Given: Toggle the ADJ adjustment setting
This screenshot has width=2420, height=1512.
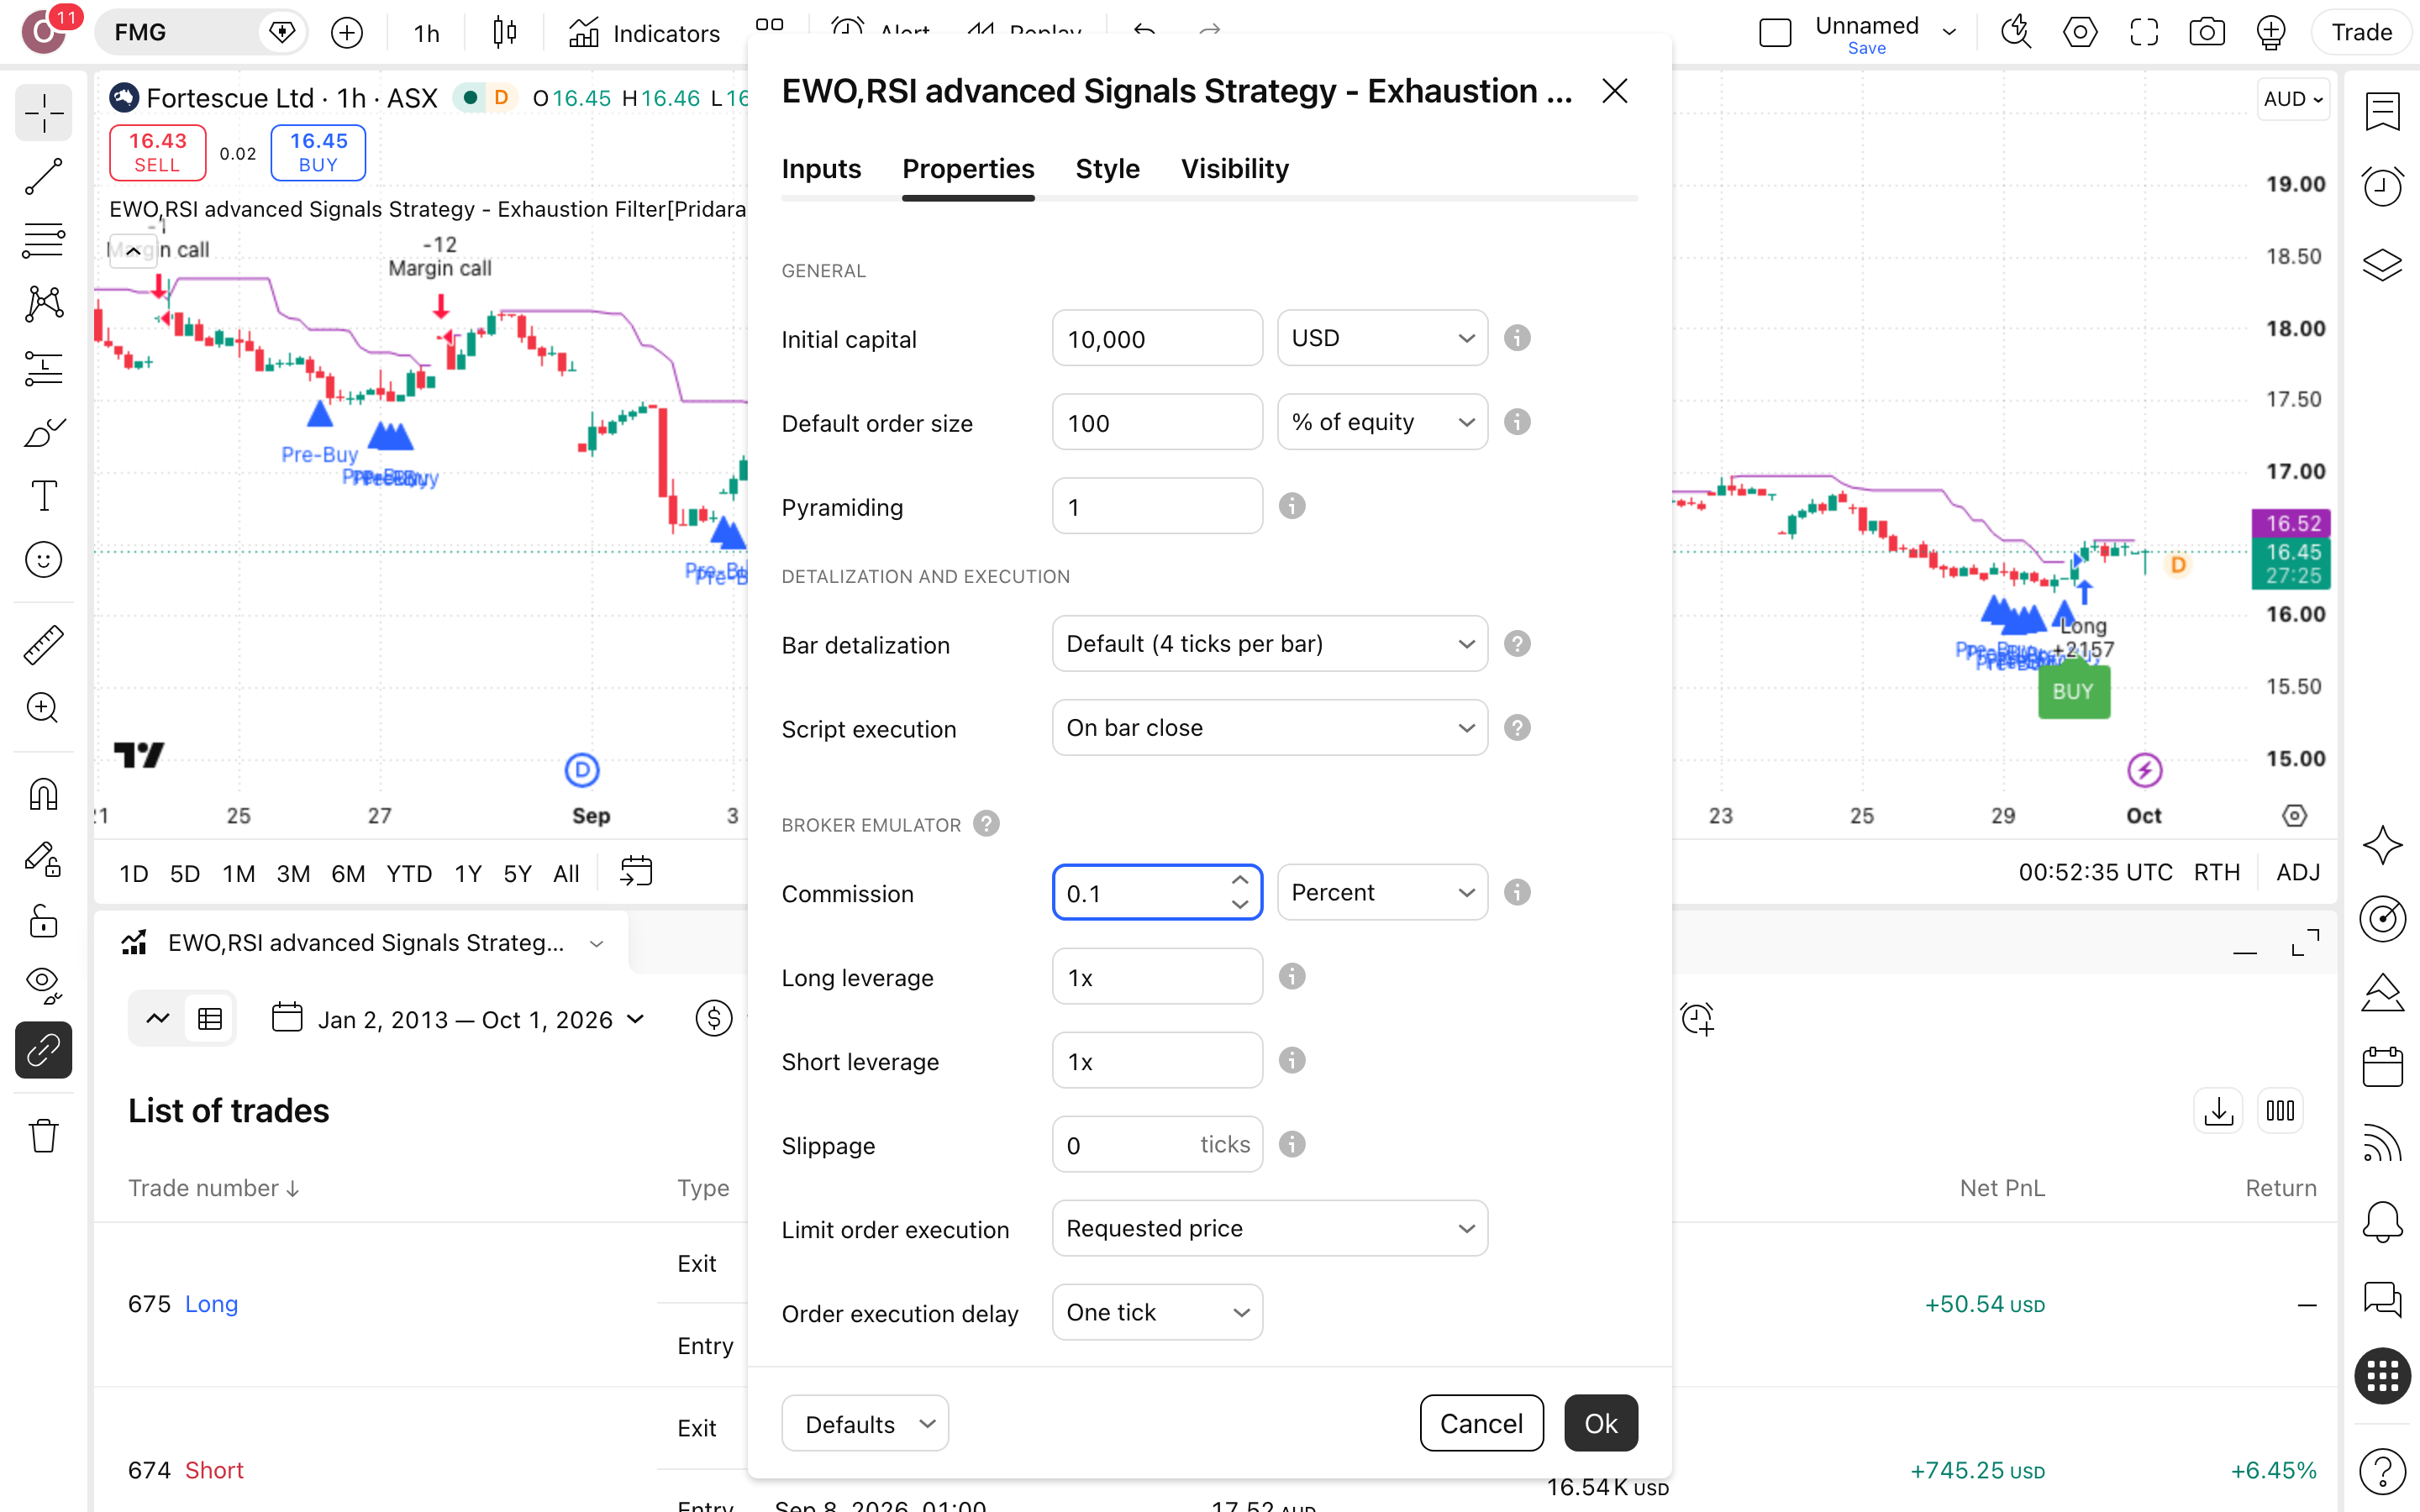Looking at the screenshot, I should click(2298, 872).
